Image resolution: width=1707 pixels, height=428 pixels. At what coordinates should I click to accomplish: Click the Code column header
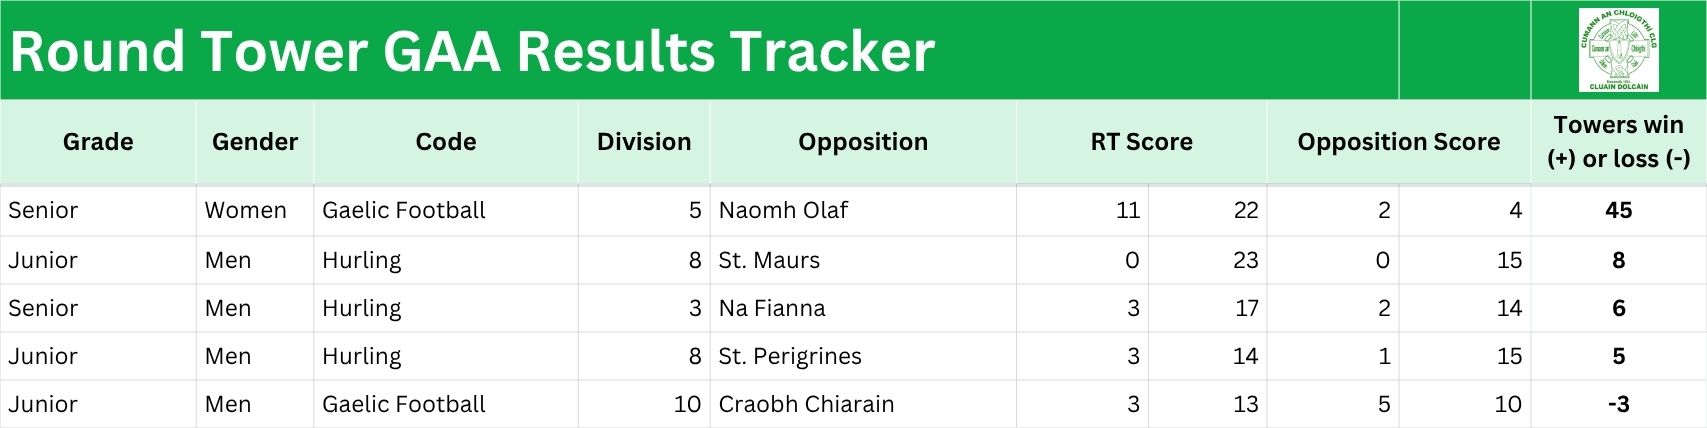tap(446, 142)
